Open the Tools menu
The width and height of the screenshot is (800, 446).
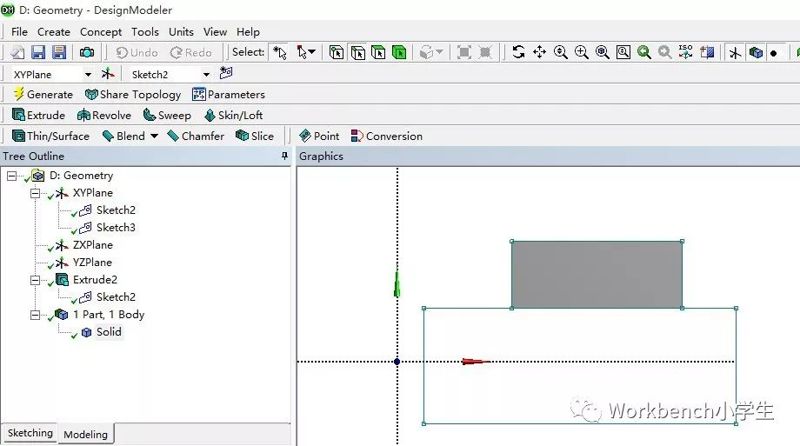[x=145, y=32]
